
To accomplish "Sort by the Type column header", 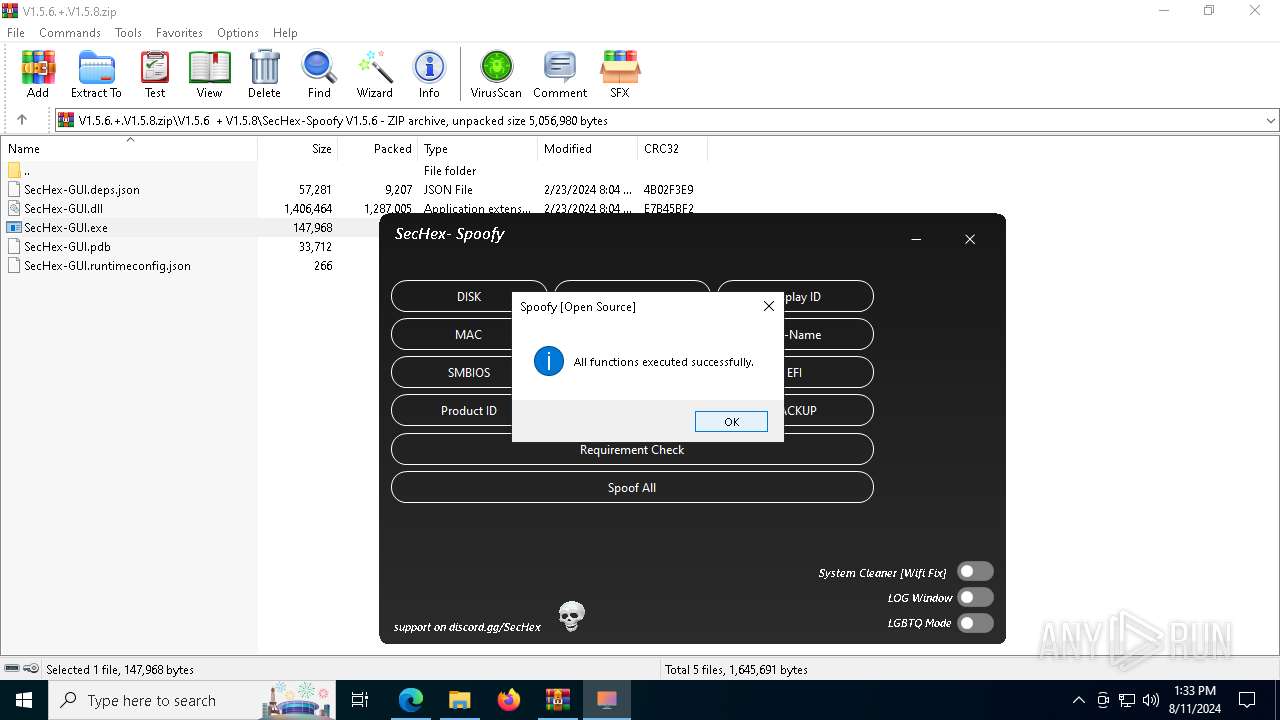I will click(x=478, y=148).
